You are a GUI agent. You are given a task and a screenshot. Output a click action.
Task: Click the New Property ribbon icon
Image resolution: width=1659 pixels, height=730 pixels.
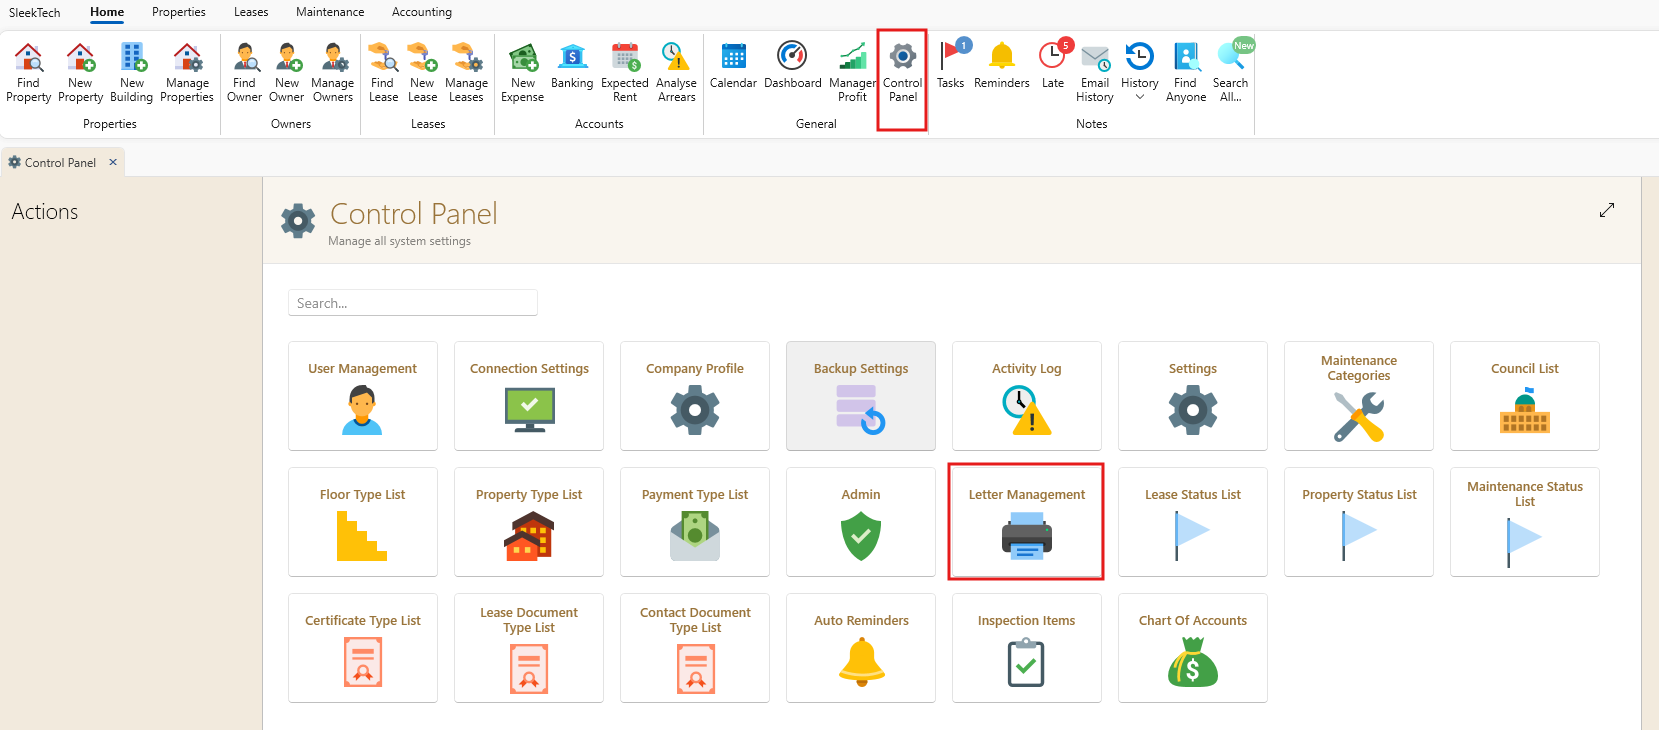point(80,73)
